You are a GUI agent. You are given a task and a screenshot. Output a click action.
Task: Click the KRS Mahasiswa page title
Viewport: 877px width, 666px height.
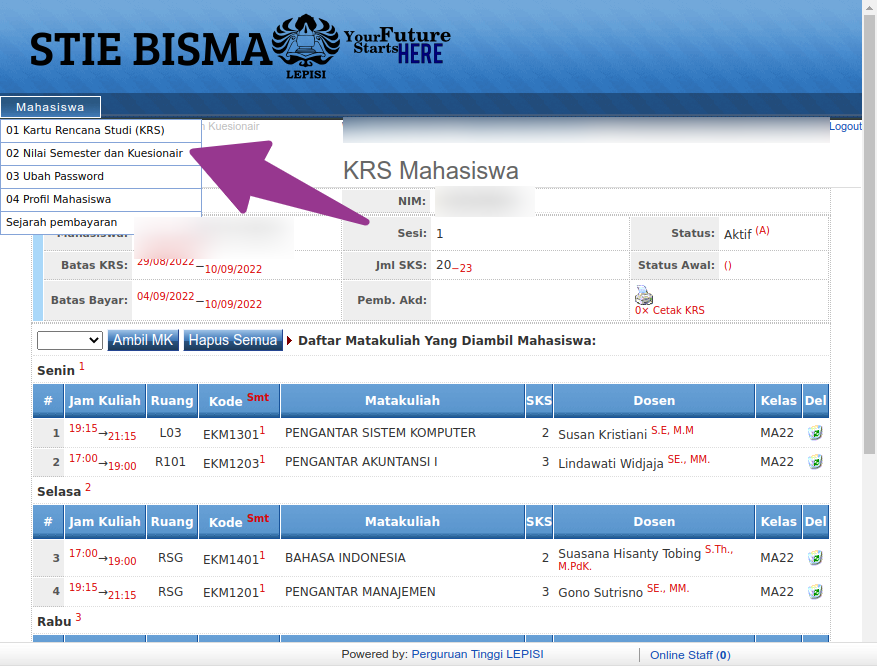coord(431,171)
